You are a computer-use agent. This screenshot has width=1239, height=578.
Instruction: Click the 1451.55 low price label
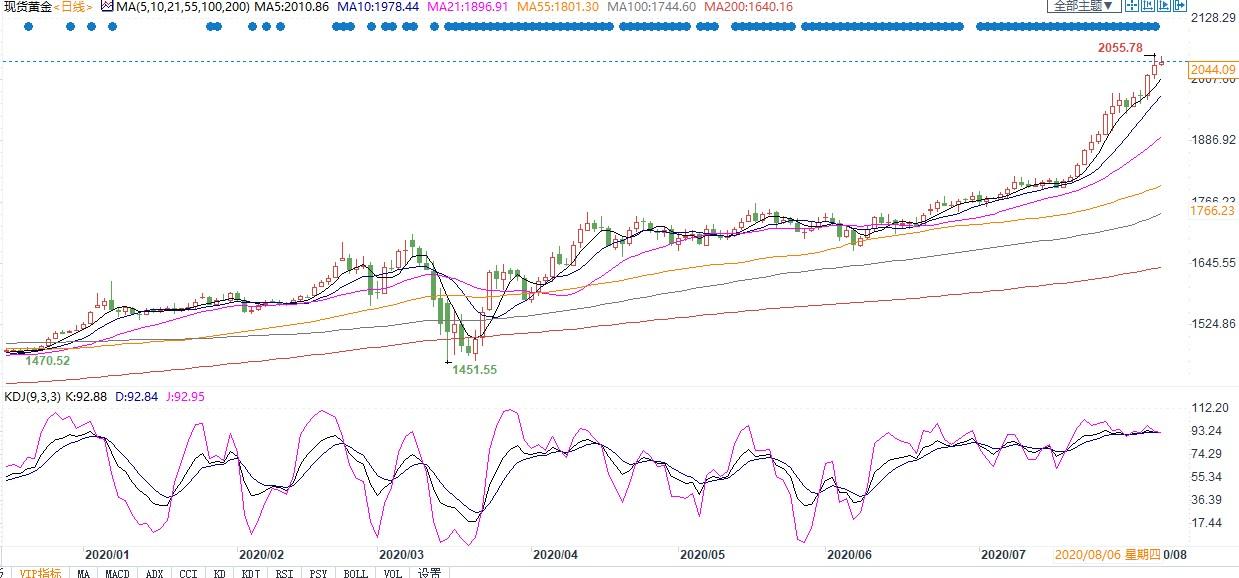point(474,369)
